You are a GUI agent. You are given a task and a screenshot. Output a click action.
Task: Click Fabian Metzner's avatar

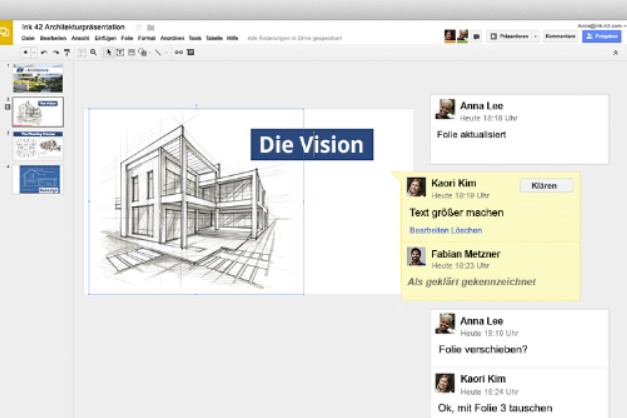(416, 256)
